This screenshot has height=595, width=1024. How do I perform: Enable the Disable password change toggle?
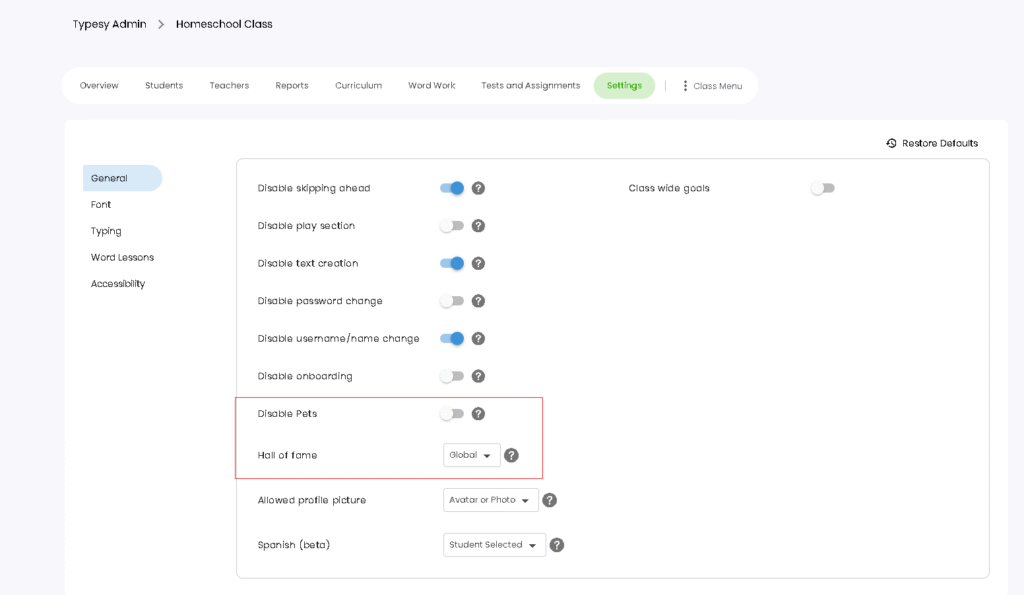click(452, 301)
